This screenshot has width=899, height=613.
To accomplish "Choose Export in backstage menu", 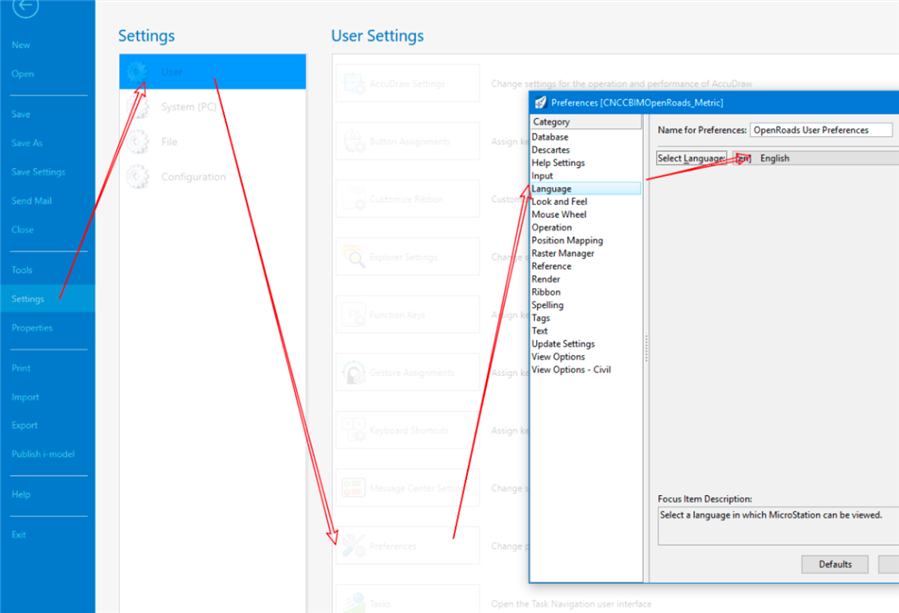I will pos(25,425).
